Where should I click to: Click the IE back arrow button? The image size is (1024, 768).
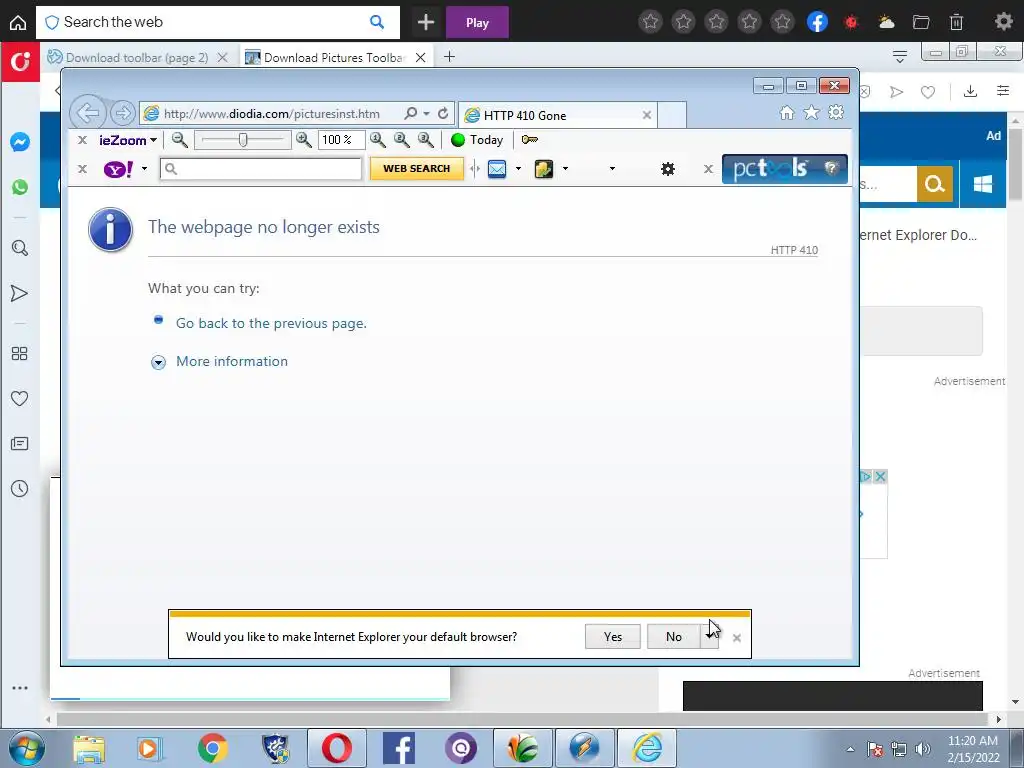pyautogui.click(x=88, y=113)
